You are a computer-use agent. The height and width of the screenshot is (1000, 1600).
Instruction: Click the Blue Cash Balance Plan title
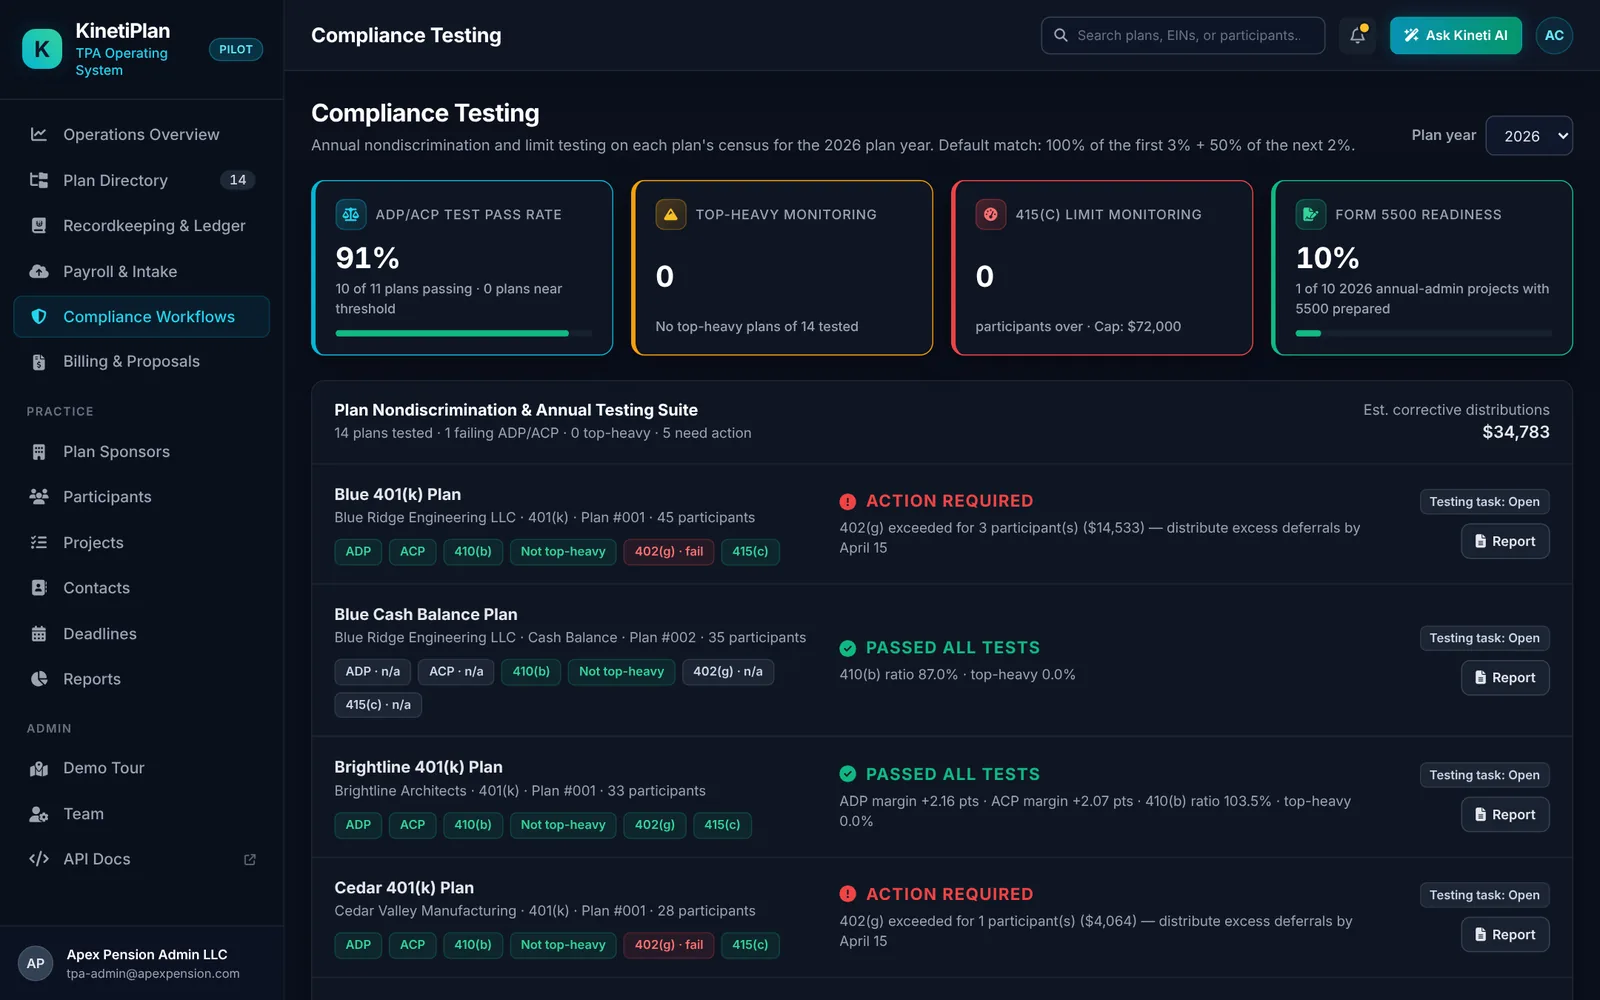pos(426,614)
